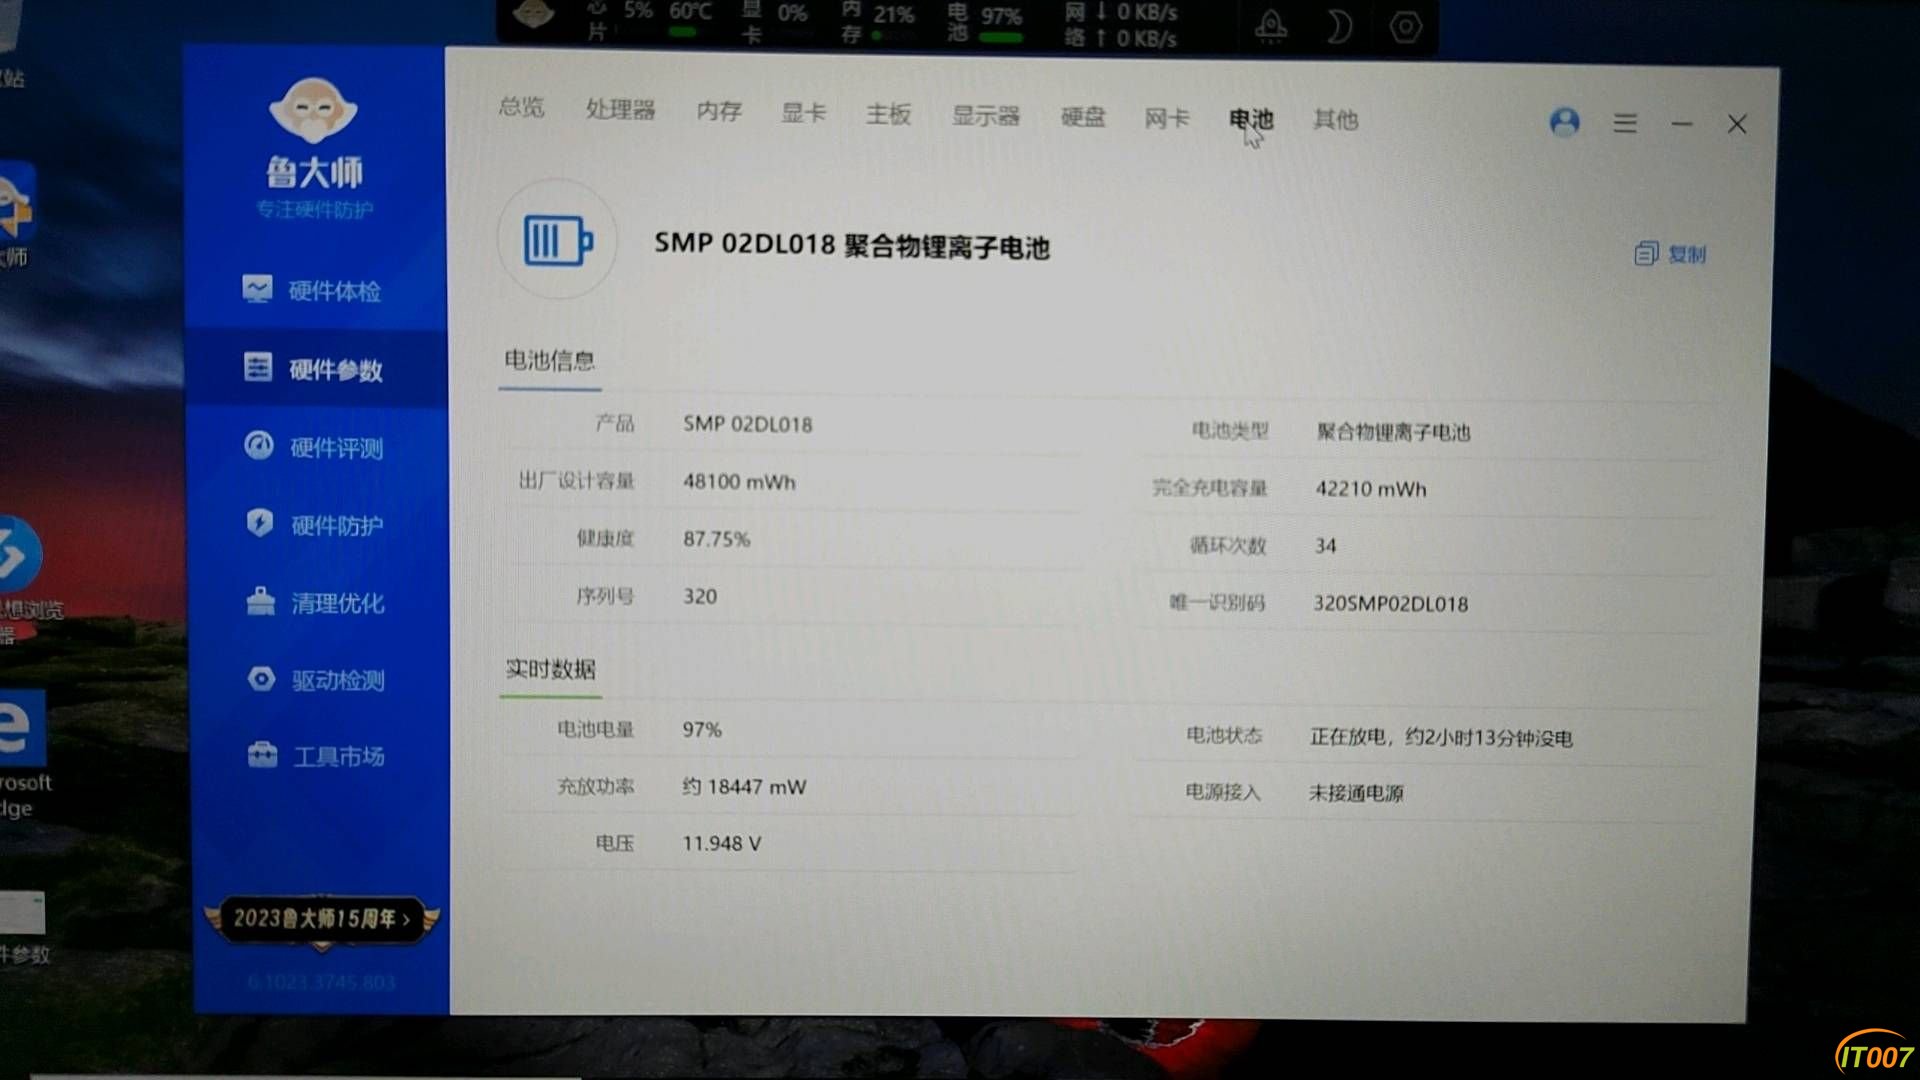Click the 48100 mWh design capacity value

pyautogui.click(x=739, y=481)
